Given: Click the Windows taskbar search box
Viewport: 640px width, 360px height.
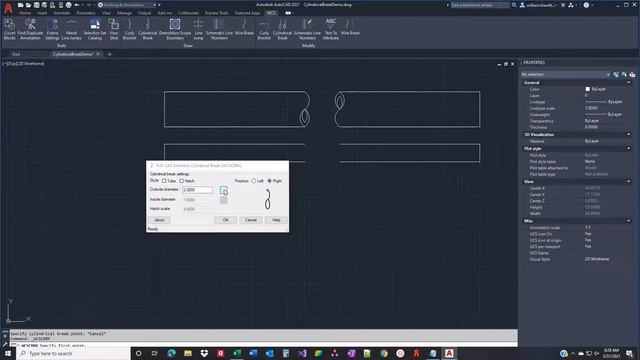Looking at the screenshot, I should pyautogui.click(x=73, y=353).
